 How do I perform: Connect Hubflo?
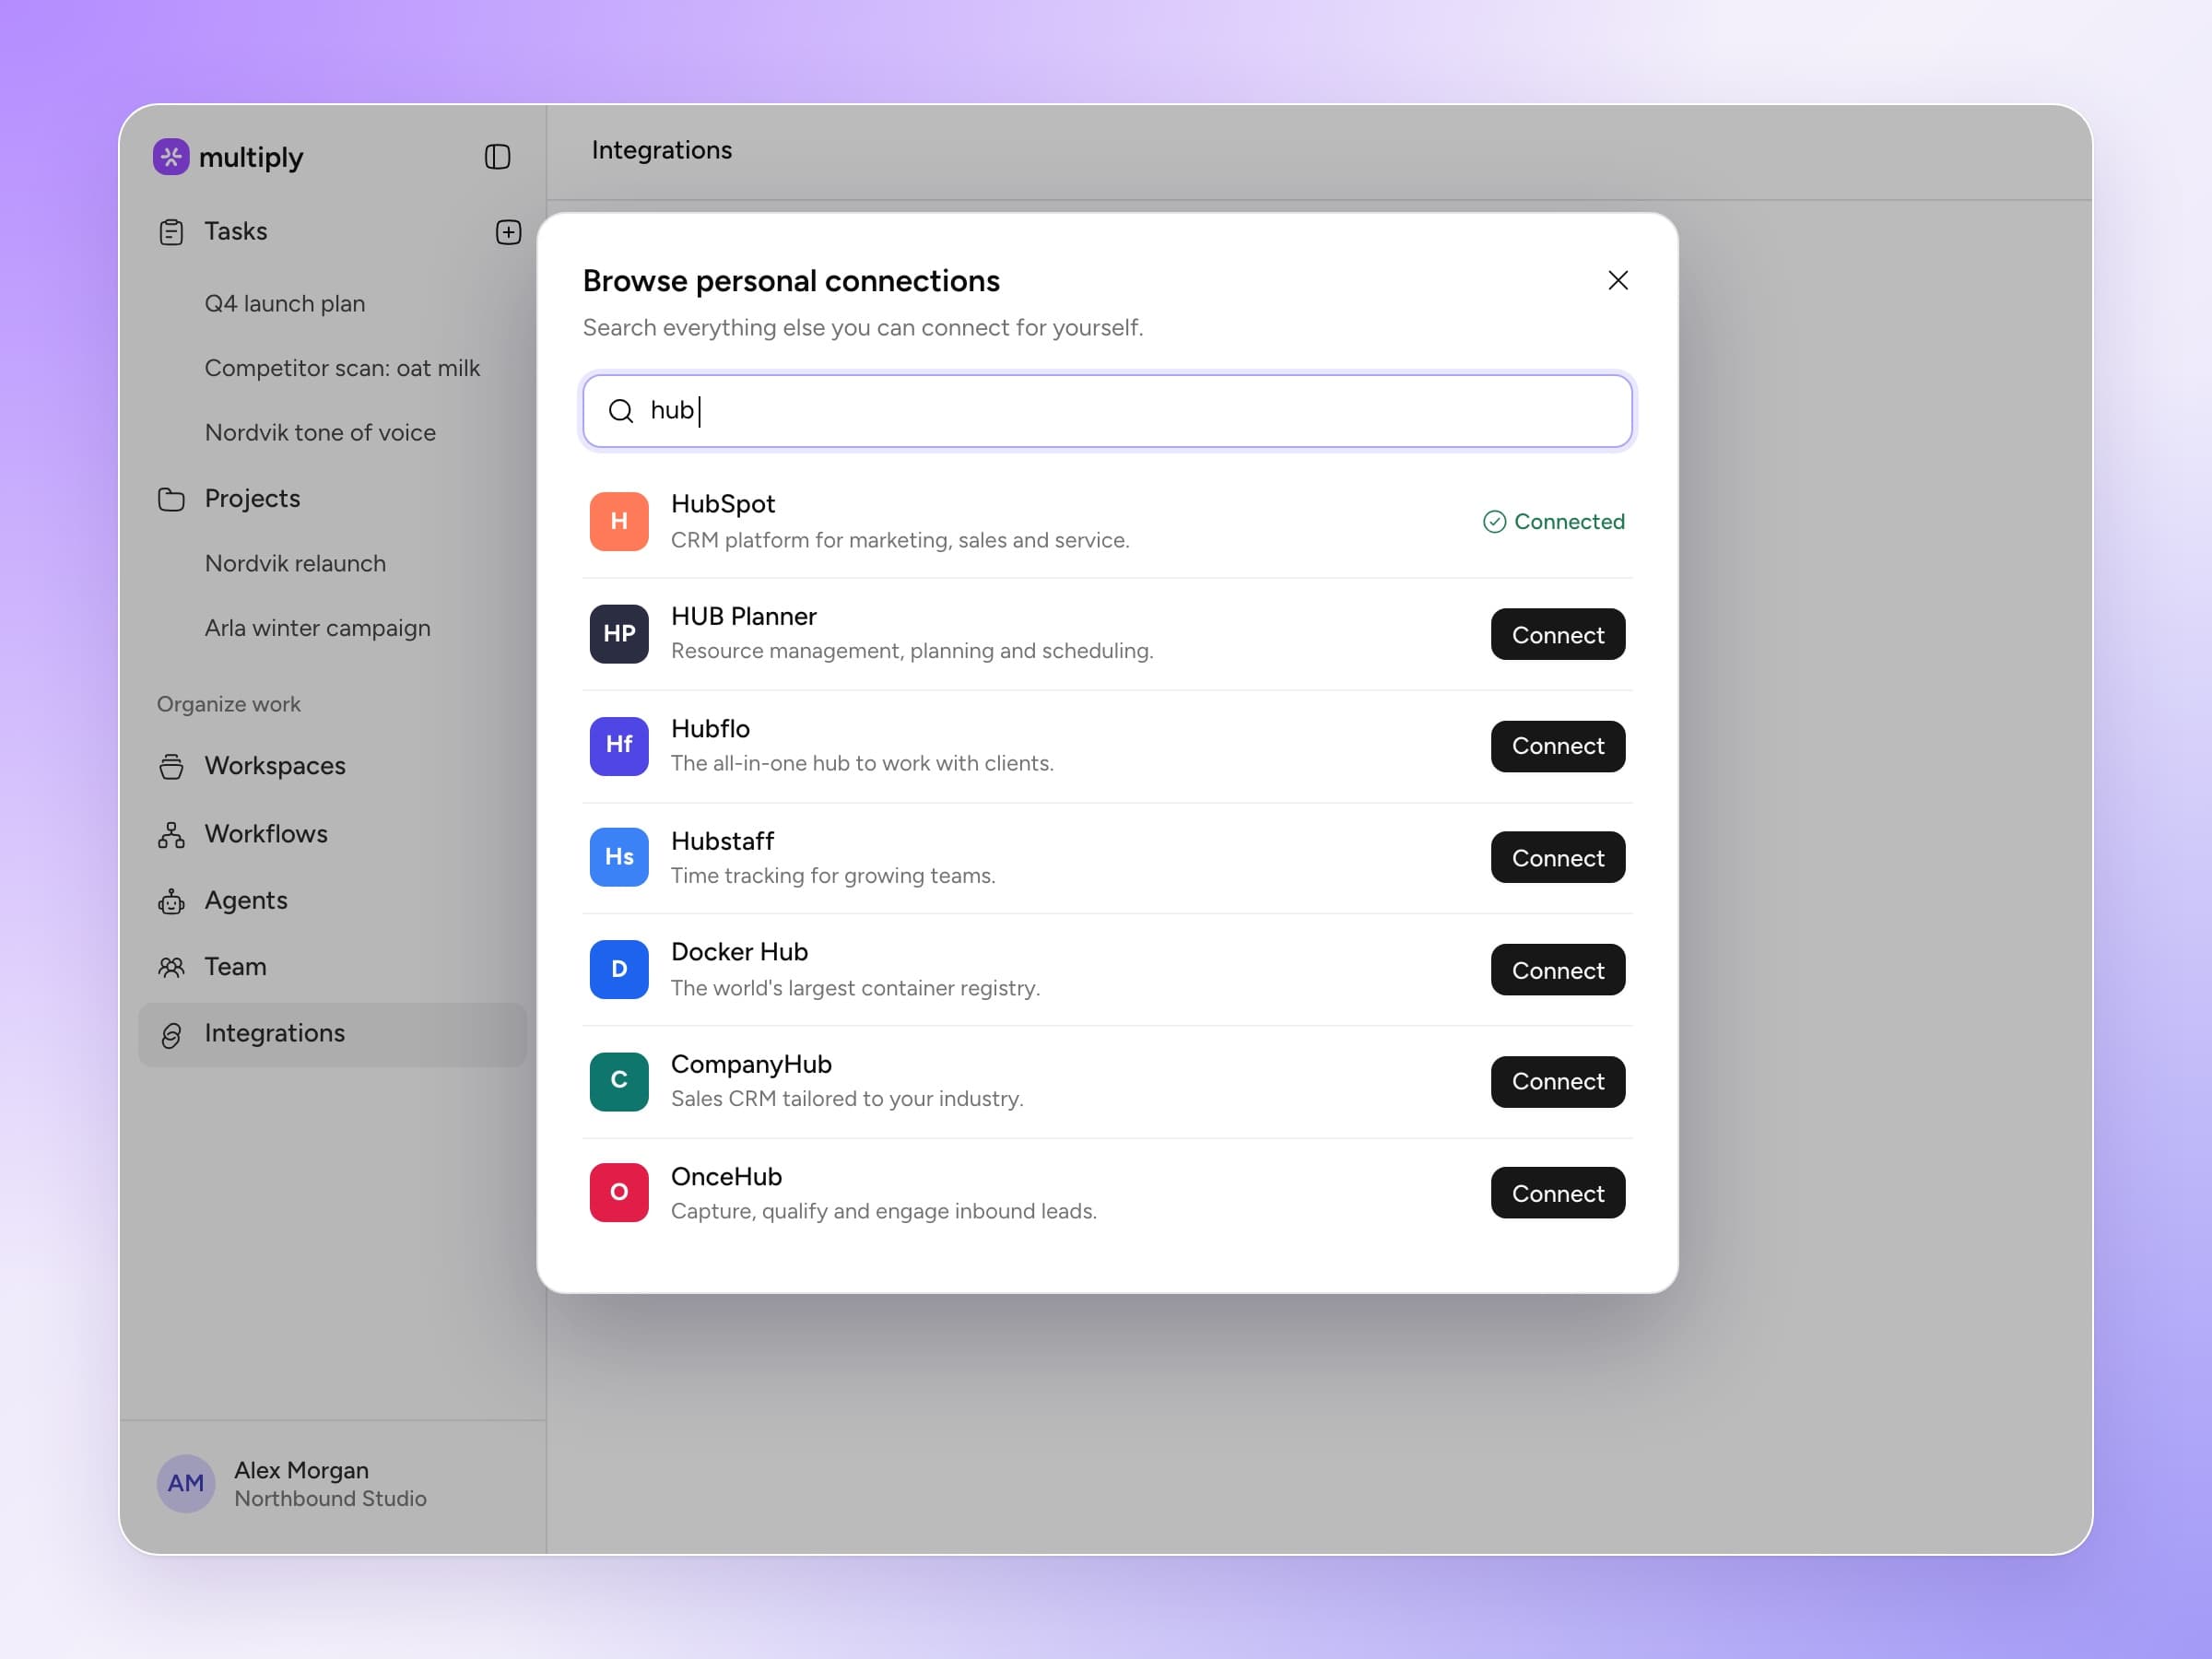[x=1558, y=746]
